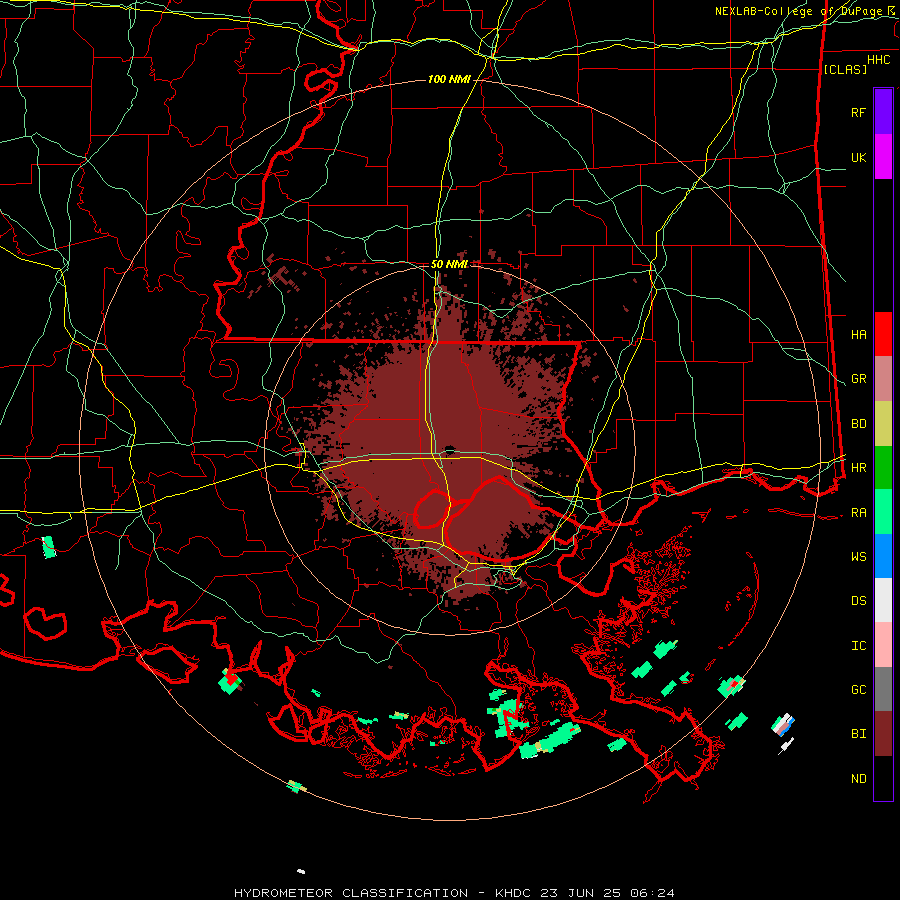Click the WS blue legend swatch
The height and width of the screenshot is (900, 900).
(883, 556)
